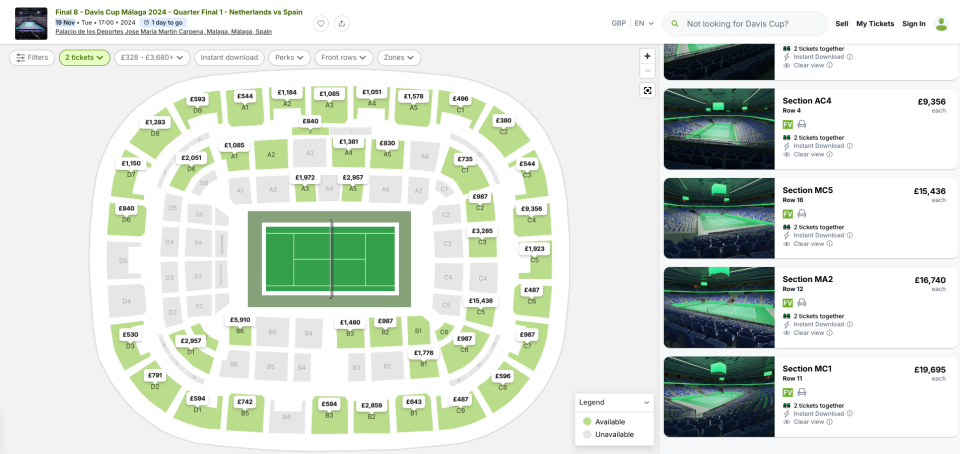Zoom out of the seat map
This screenshot has height=454, width=960.
coord(647,71)
